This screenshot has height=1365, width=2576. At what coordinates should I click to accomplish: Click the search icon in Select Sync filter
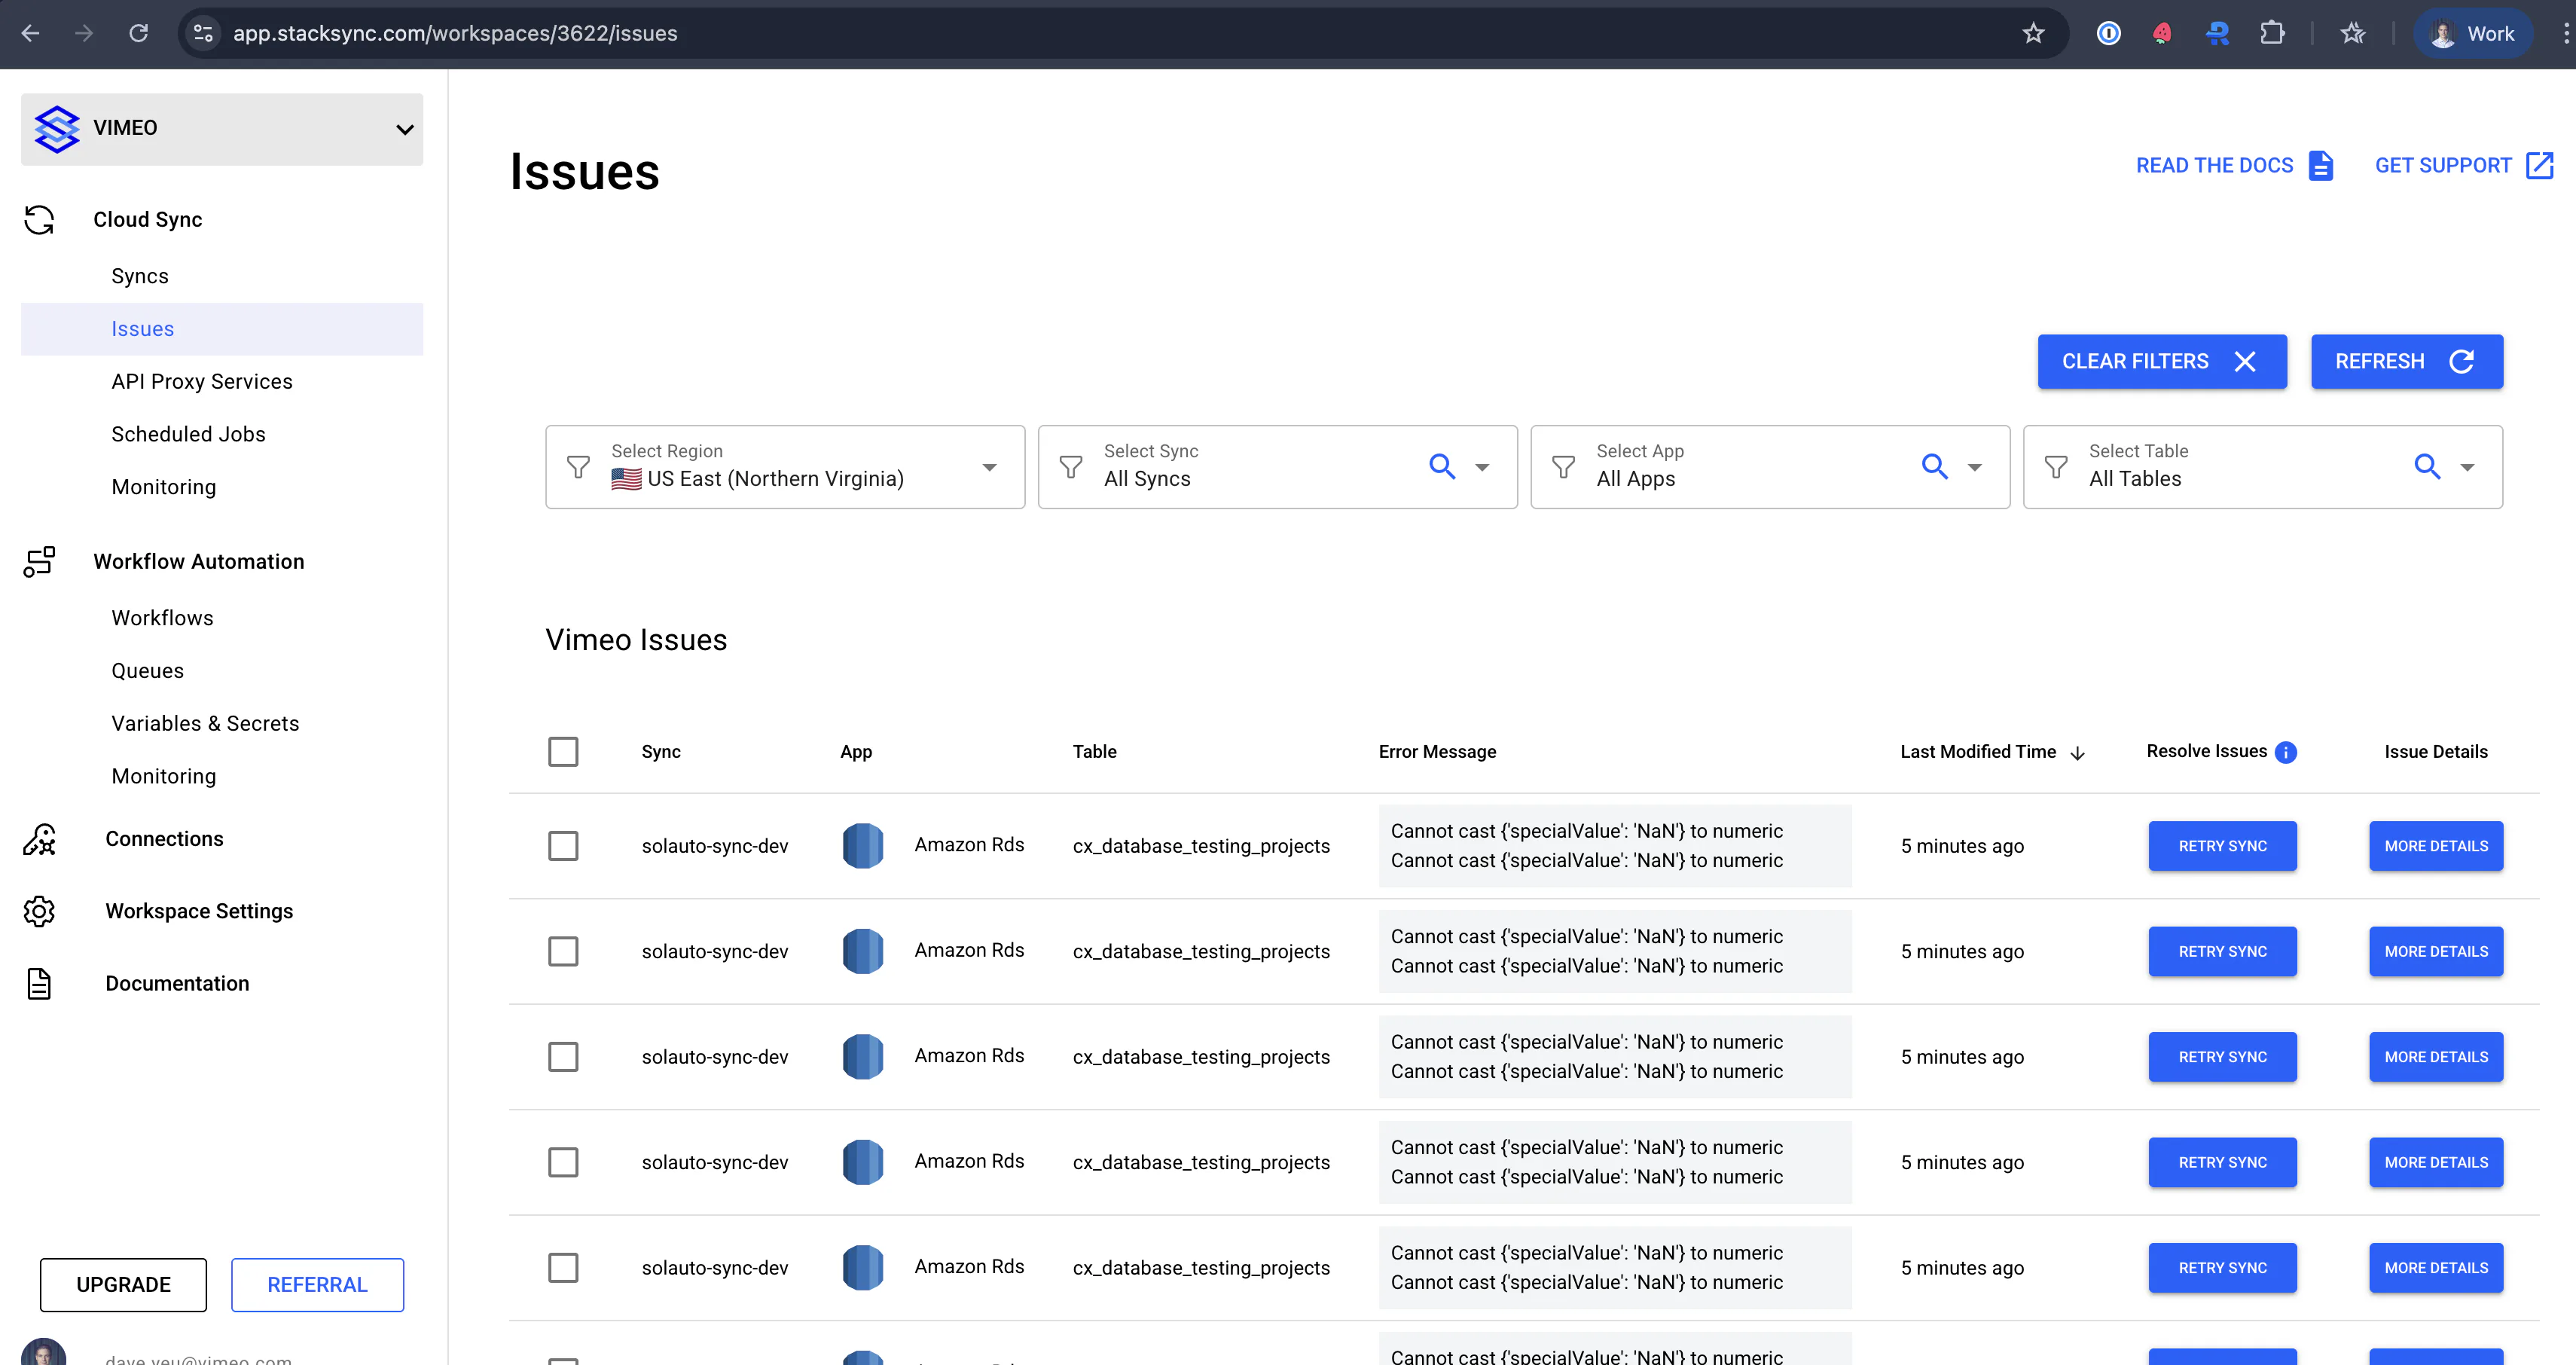1441,466
